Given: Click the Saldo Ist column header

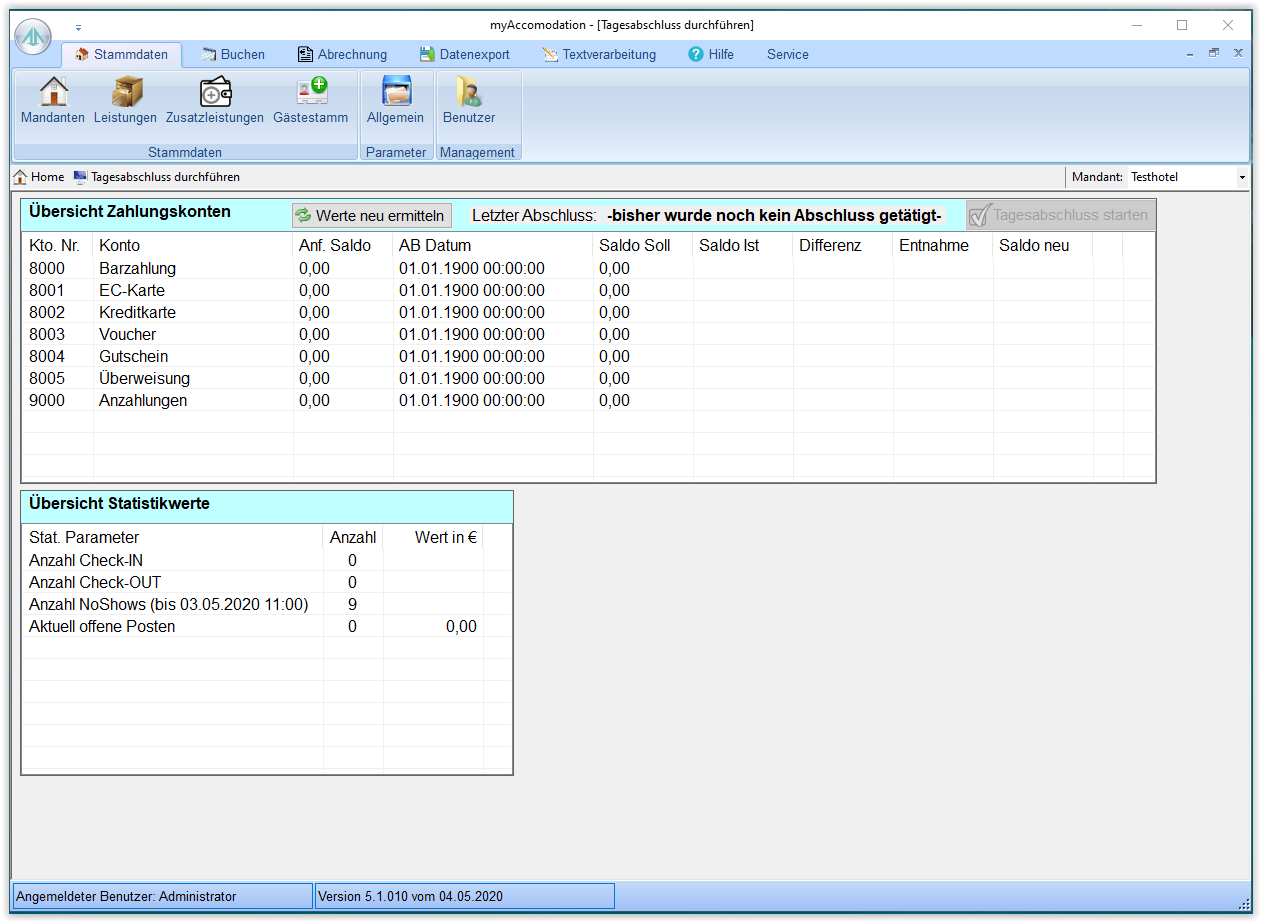Looking at the screenshot, I should (x=729, y=245).
